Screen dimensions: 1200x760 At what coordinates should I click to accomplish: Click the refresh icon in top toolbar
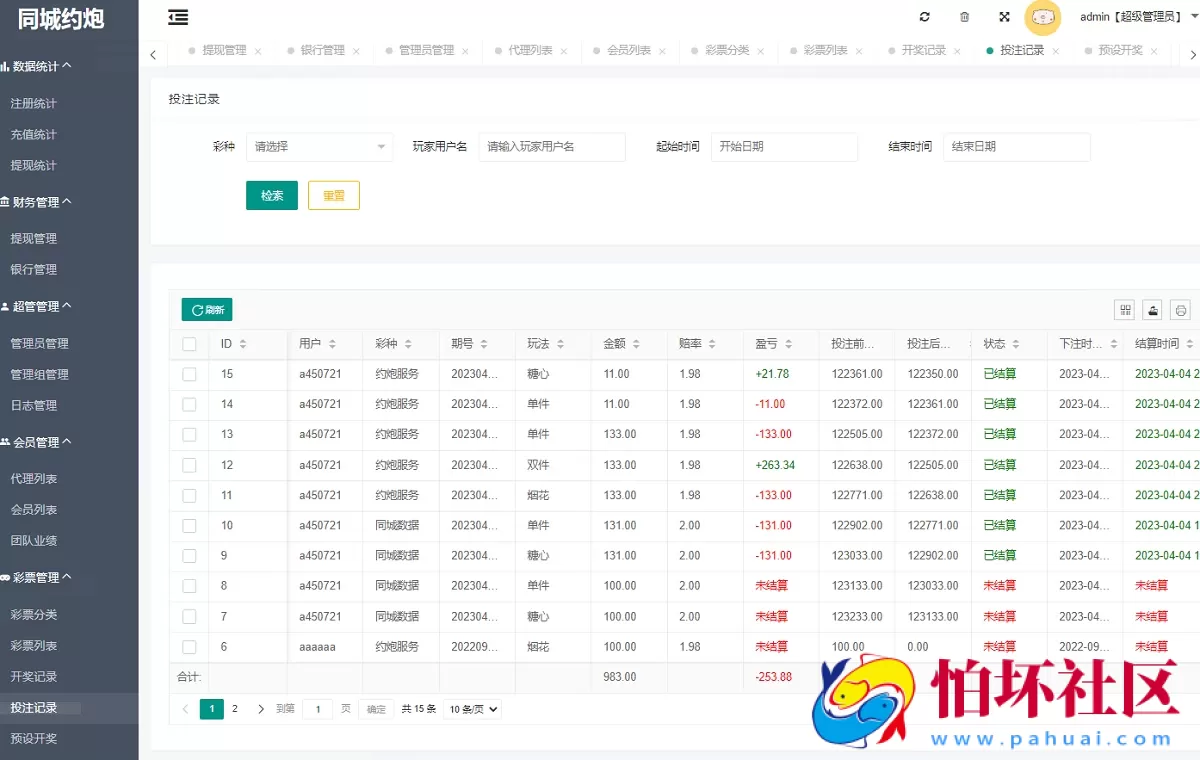924,17
